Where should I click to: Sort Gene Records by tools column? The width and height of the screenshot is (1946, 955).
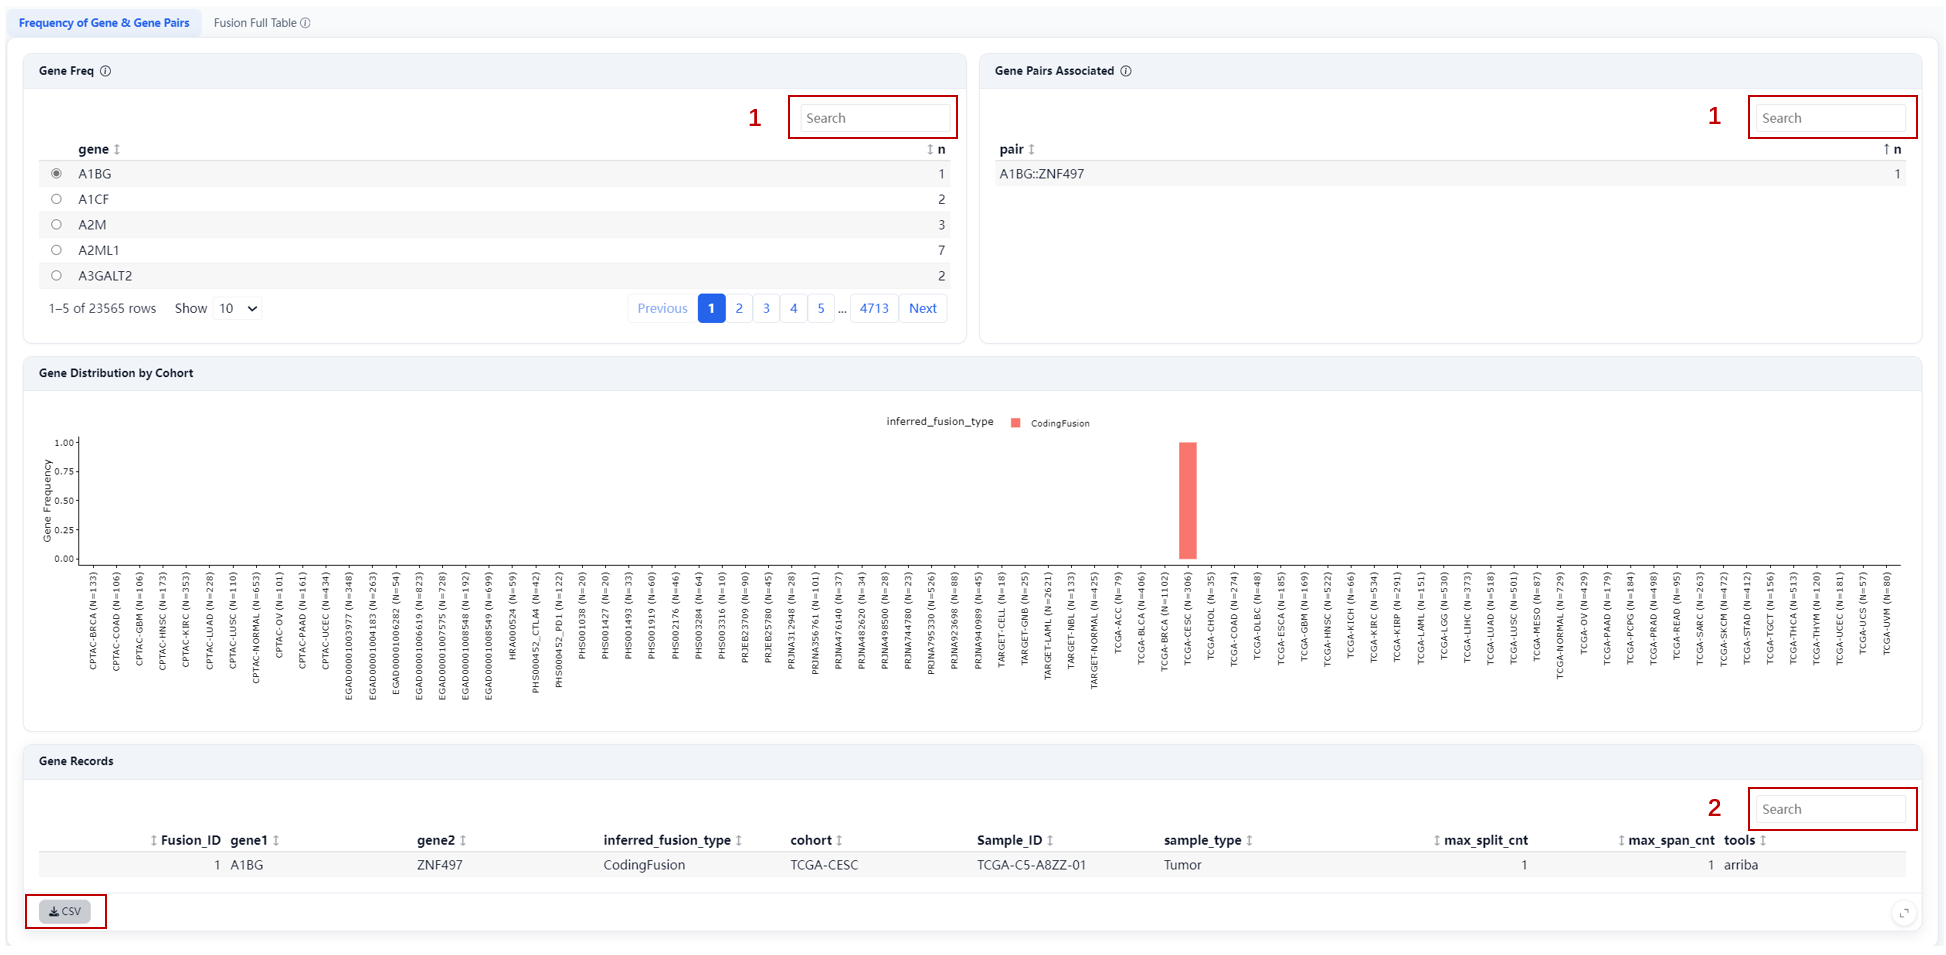(1746, 840)
